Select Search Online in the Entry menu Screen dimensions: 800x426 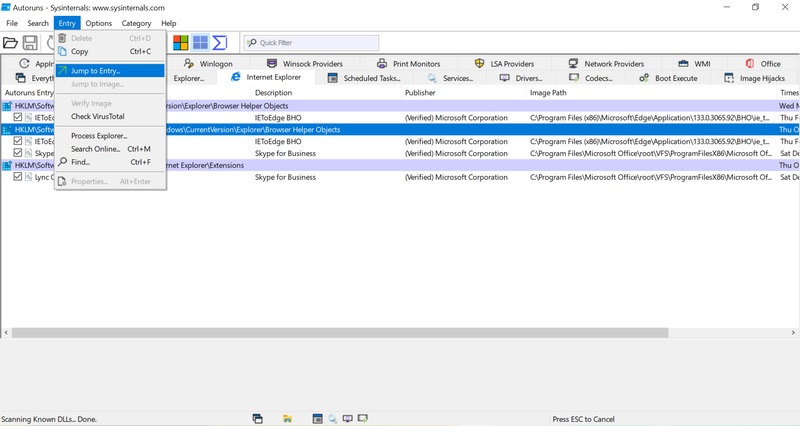point(95,149)
